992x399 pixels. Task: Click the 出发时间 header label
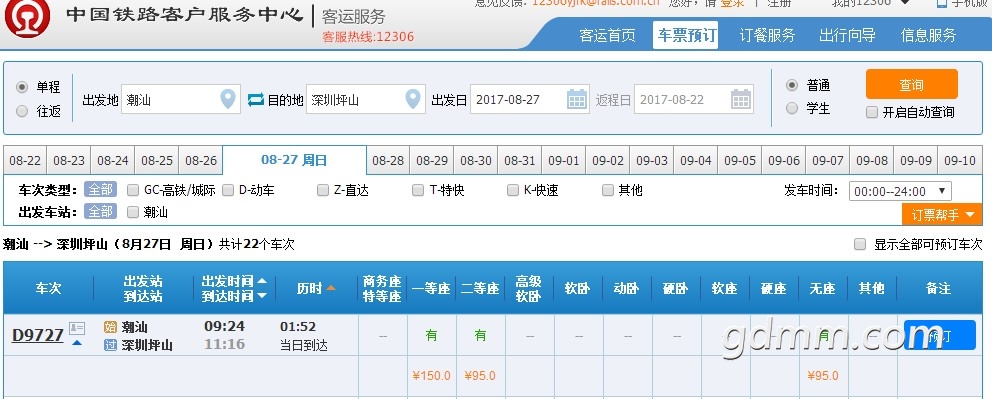[228, 281]
